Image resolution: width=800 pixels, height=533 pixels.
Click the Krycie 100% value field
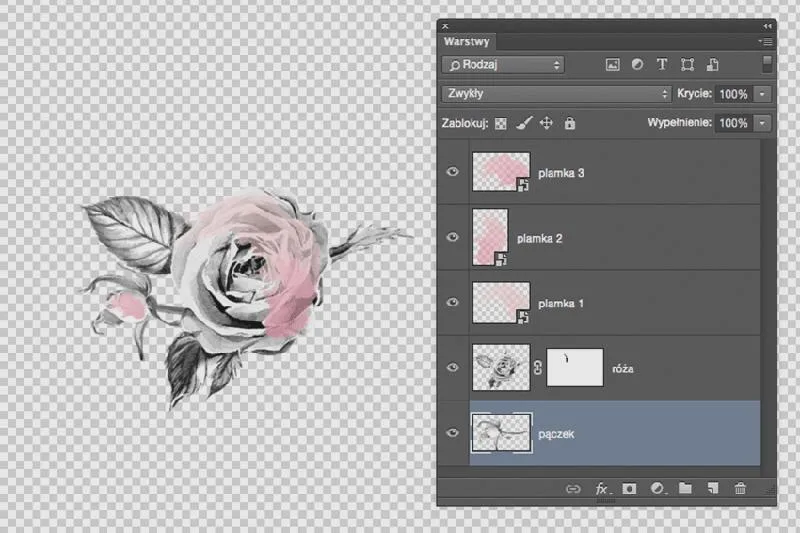733,94
